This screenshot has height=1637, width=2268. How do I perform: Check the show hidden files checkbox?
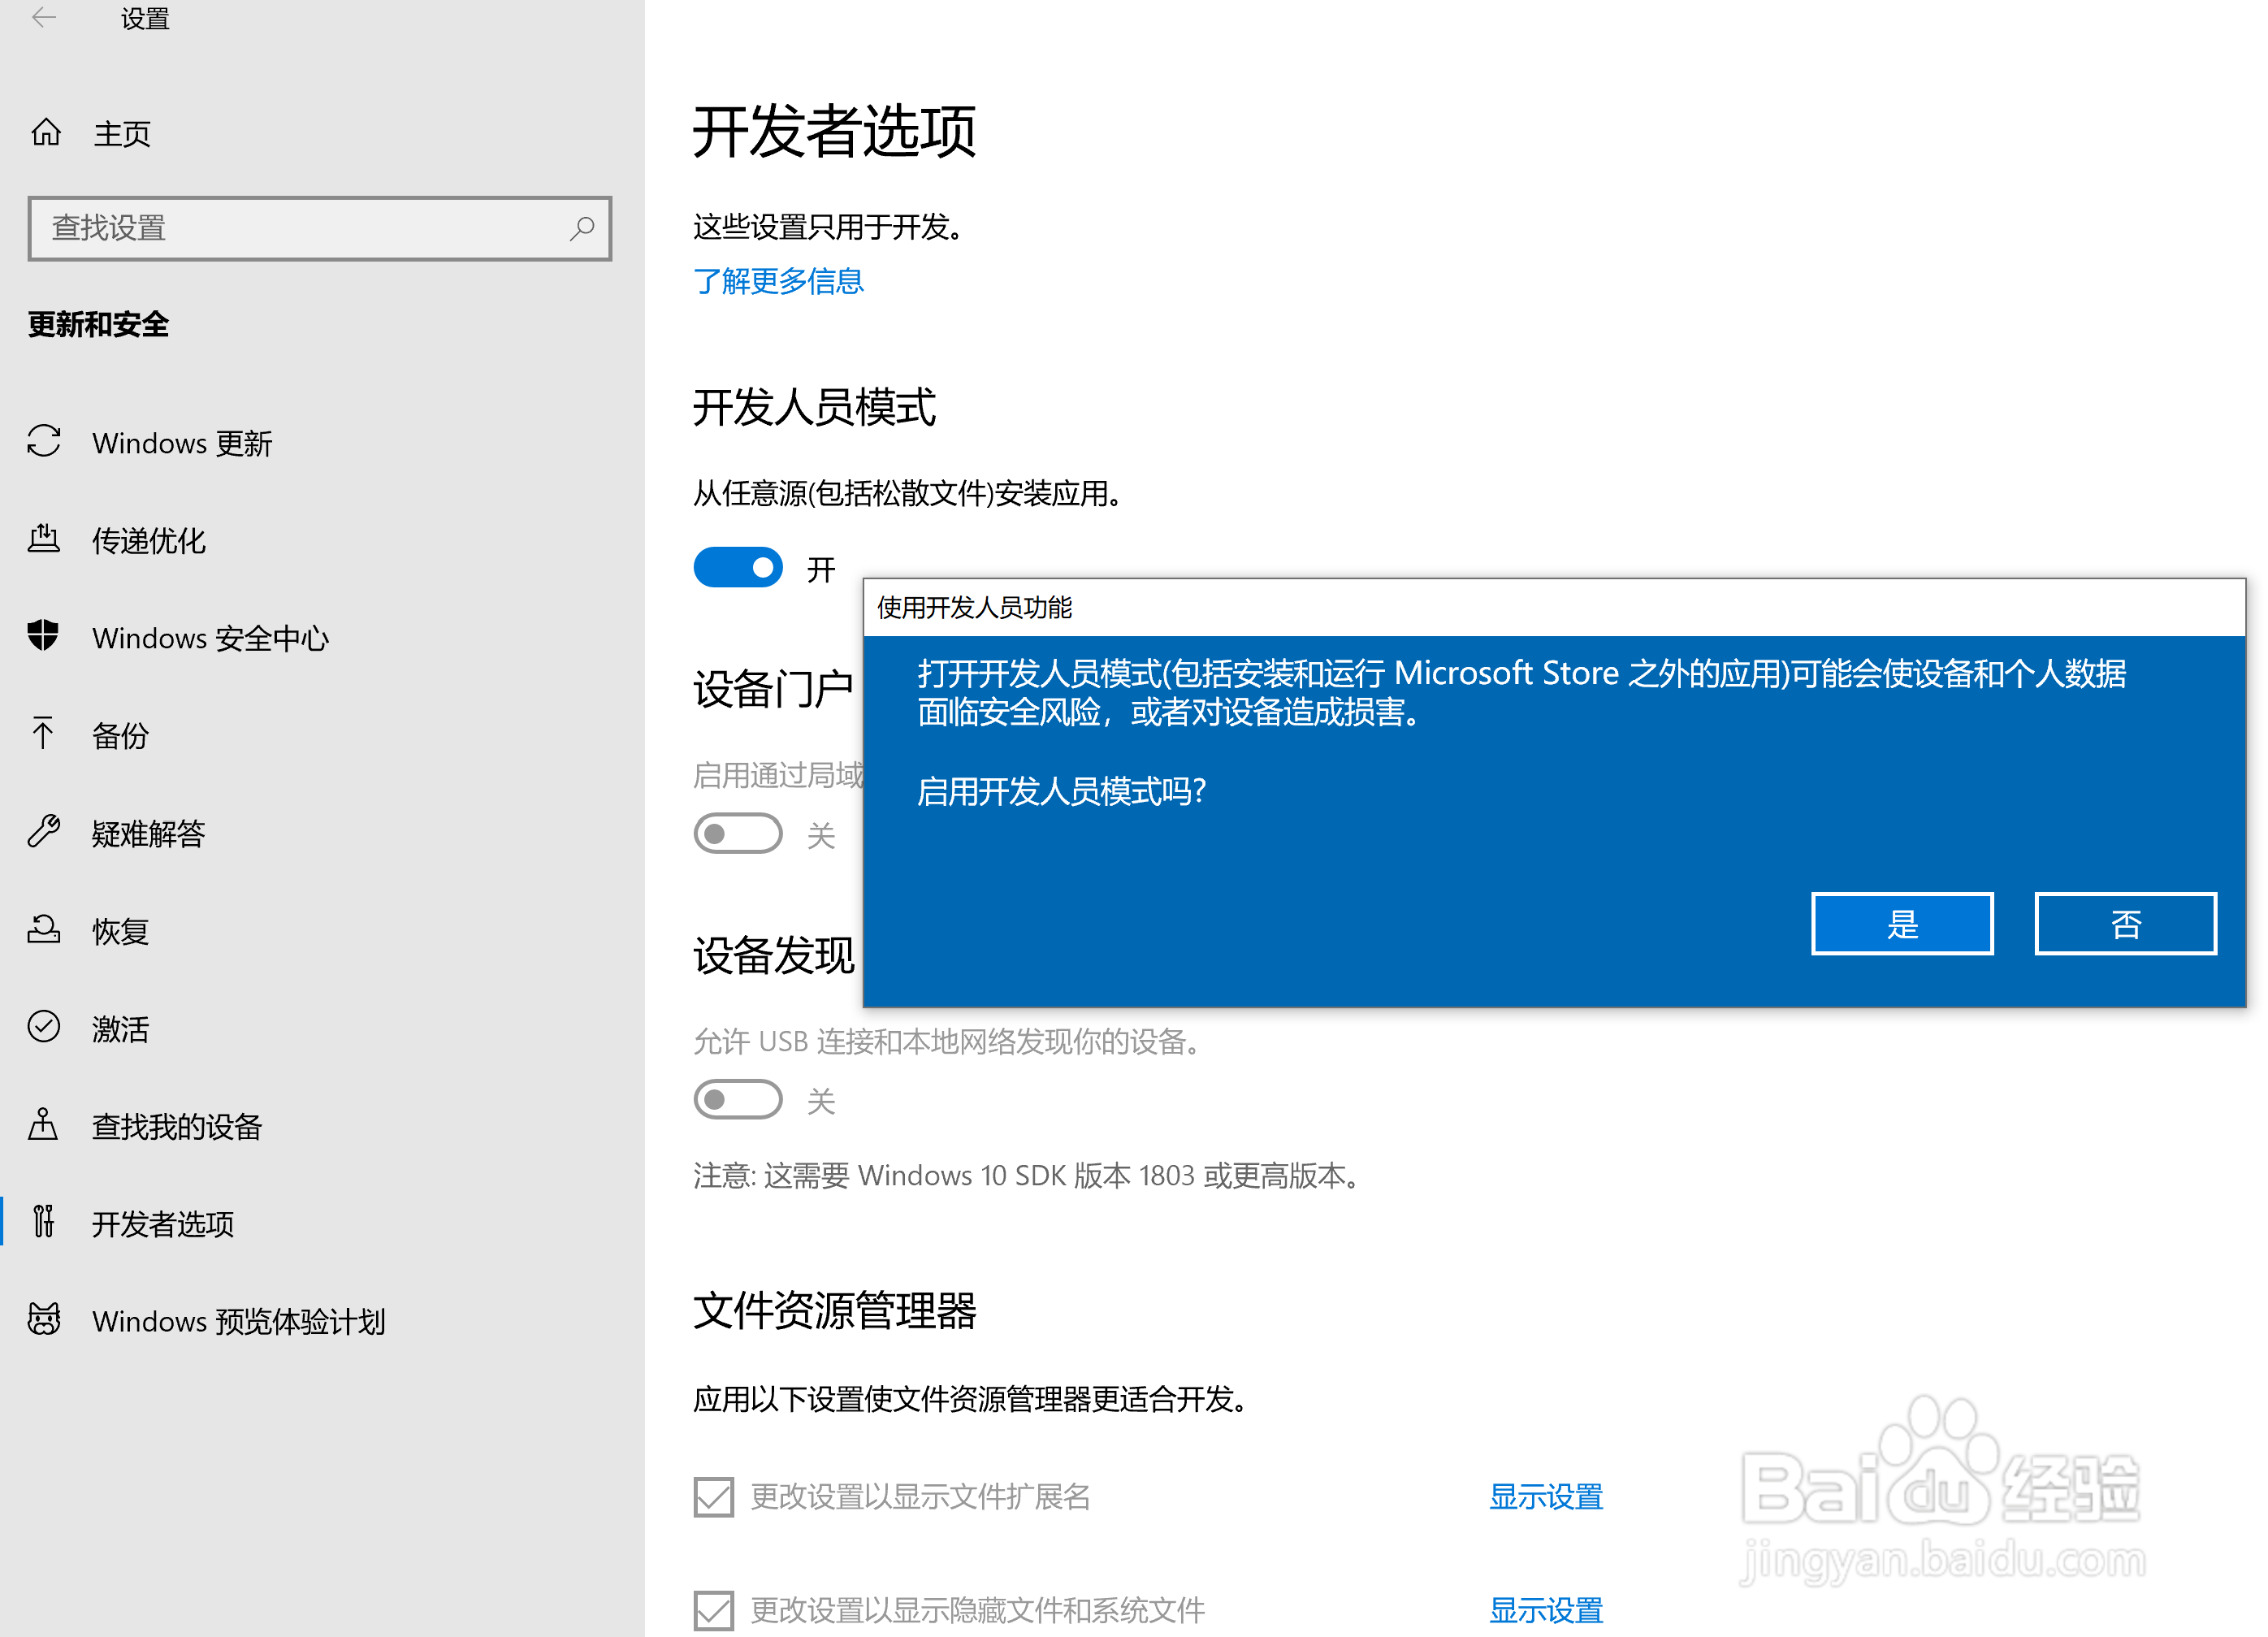coord(713,1609)
